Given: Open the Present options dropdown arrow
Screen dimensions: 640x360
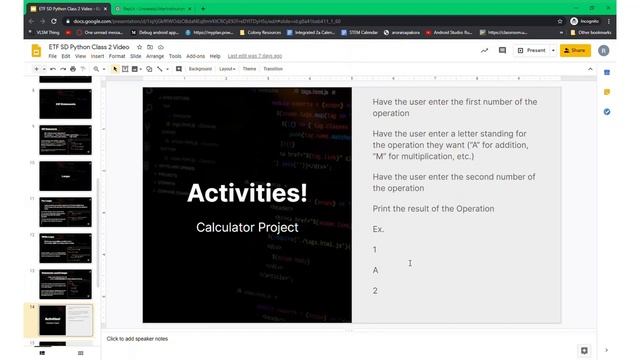Looking at the screenshot, I should (553, 51).
